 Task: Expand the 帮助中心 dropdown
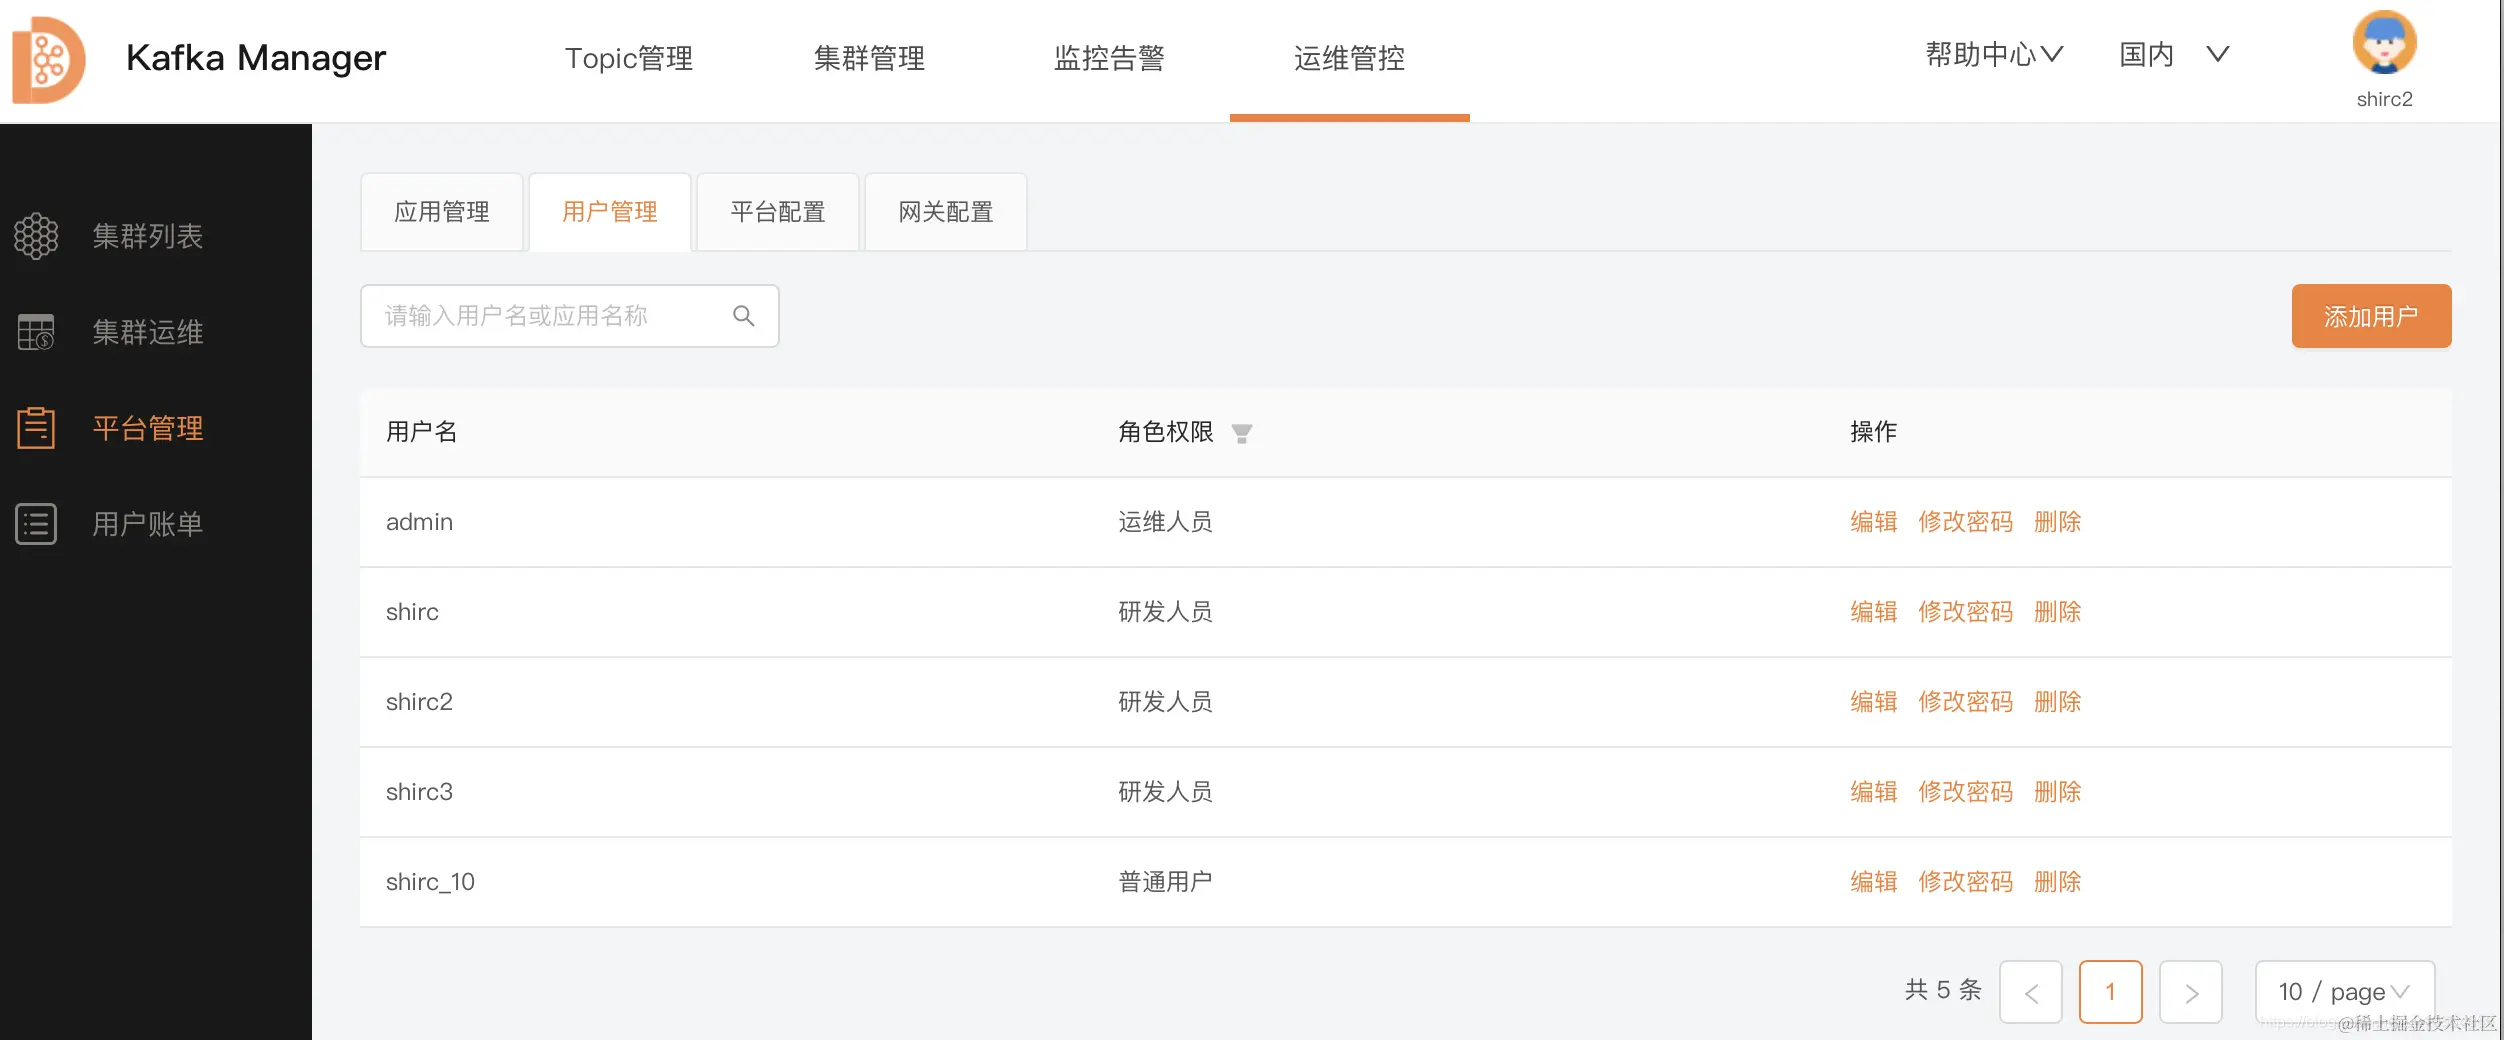(1994, 55)
